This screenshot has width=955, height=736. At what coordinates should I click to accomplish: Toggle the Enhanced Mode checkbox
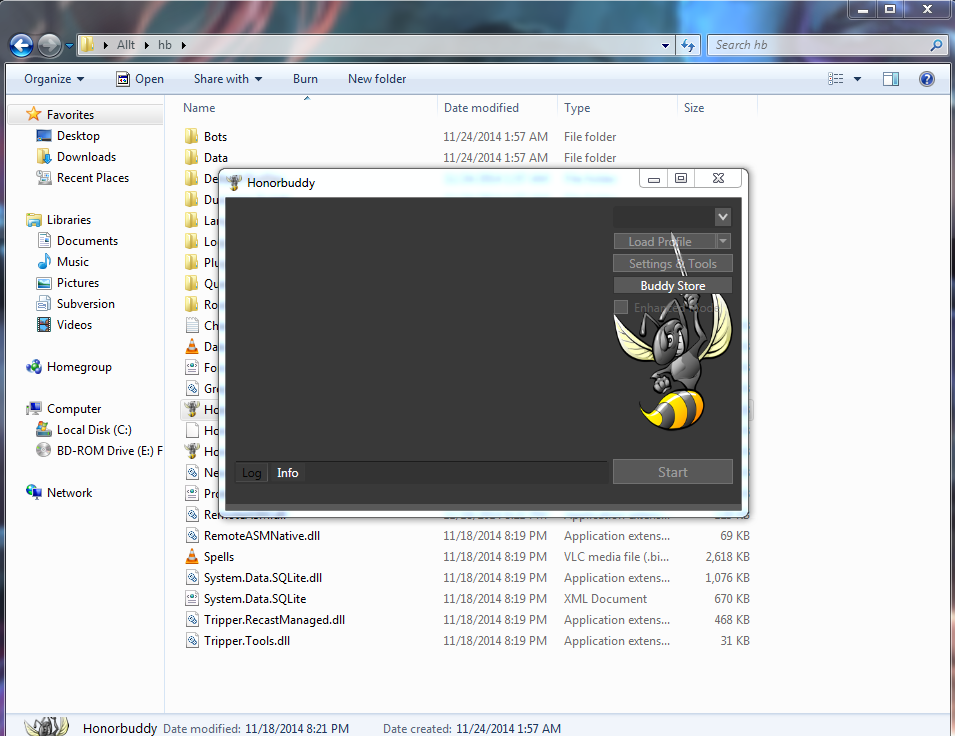[x=621, y=308]
